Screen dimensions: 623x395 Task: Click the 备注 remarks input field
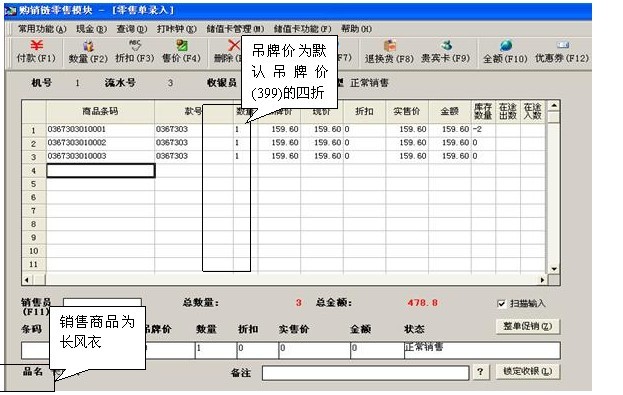point(366,373)
